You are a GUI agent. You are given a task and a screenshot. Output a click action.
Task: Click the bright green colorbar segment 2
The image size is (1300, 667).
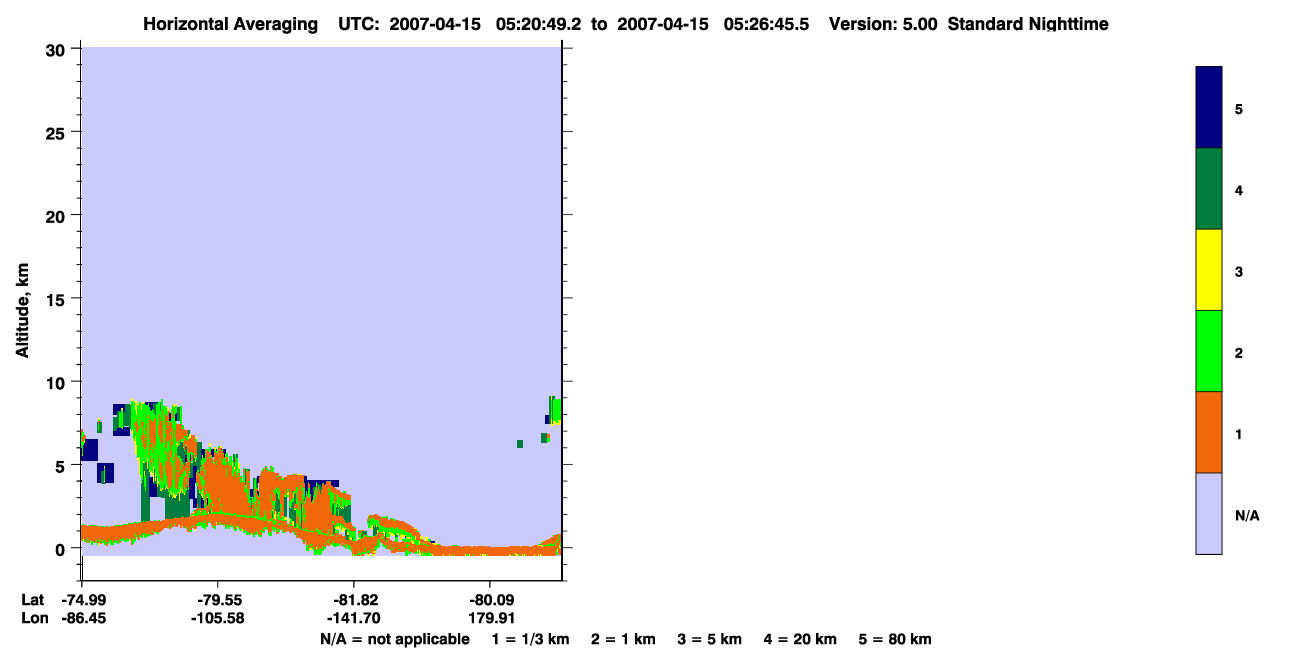click(1209, 351)
